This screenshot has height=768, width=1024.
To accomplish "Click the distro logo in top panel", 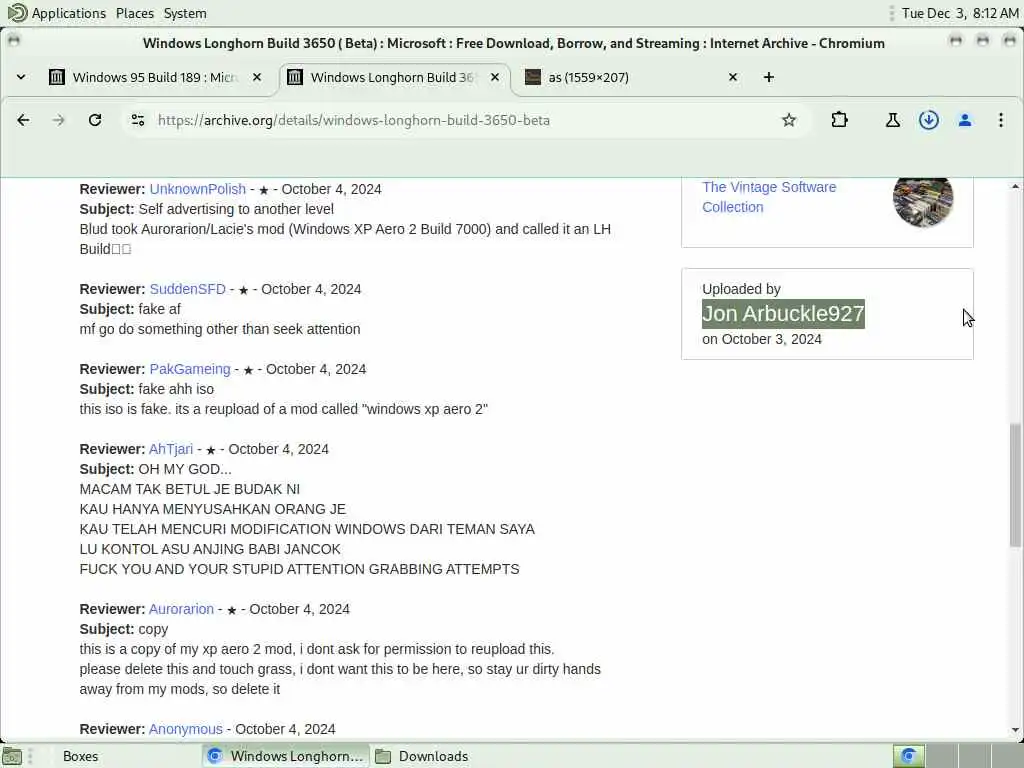I will click(18, 12).
